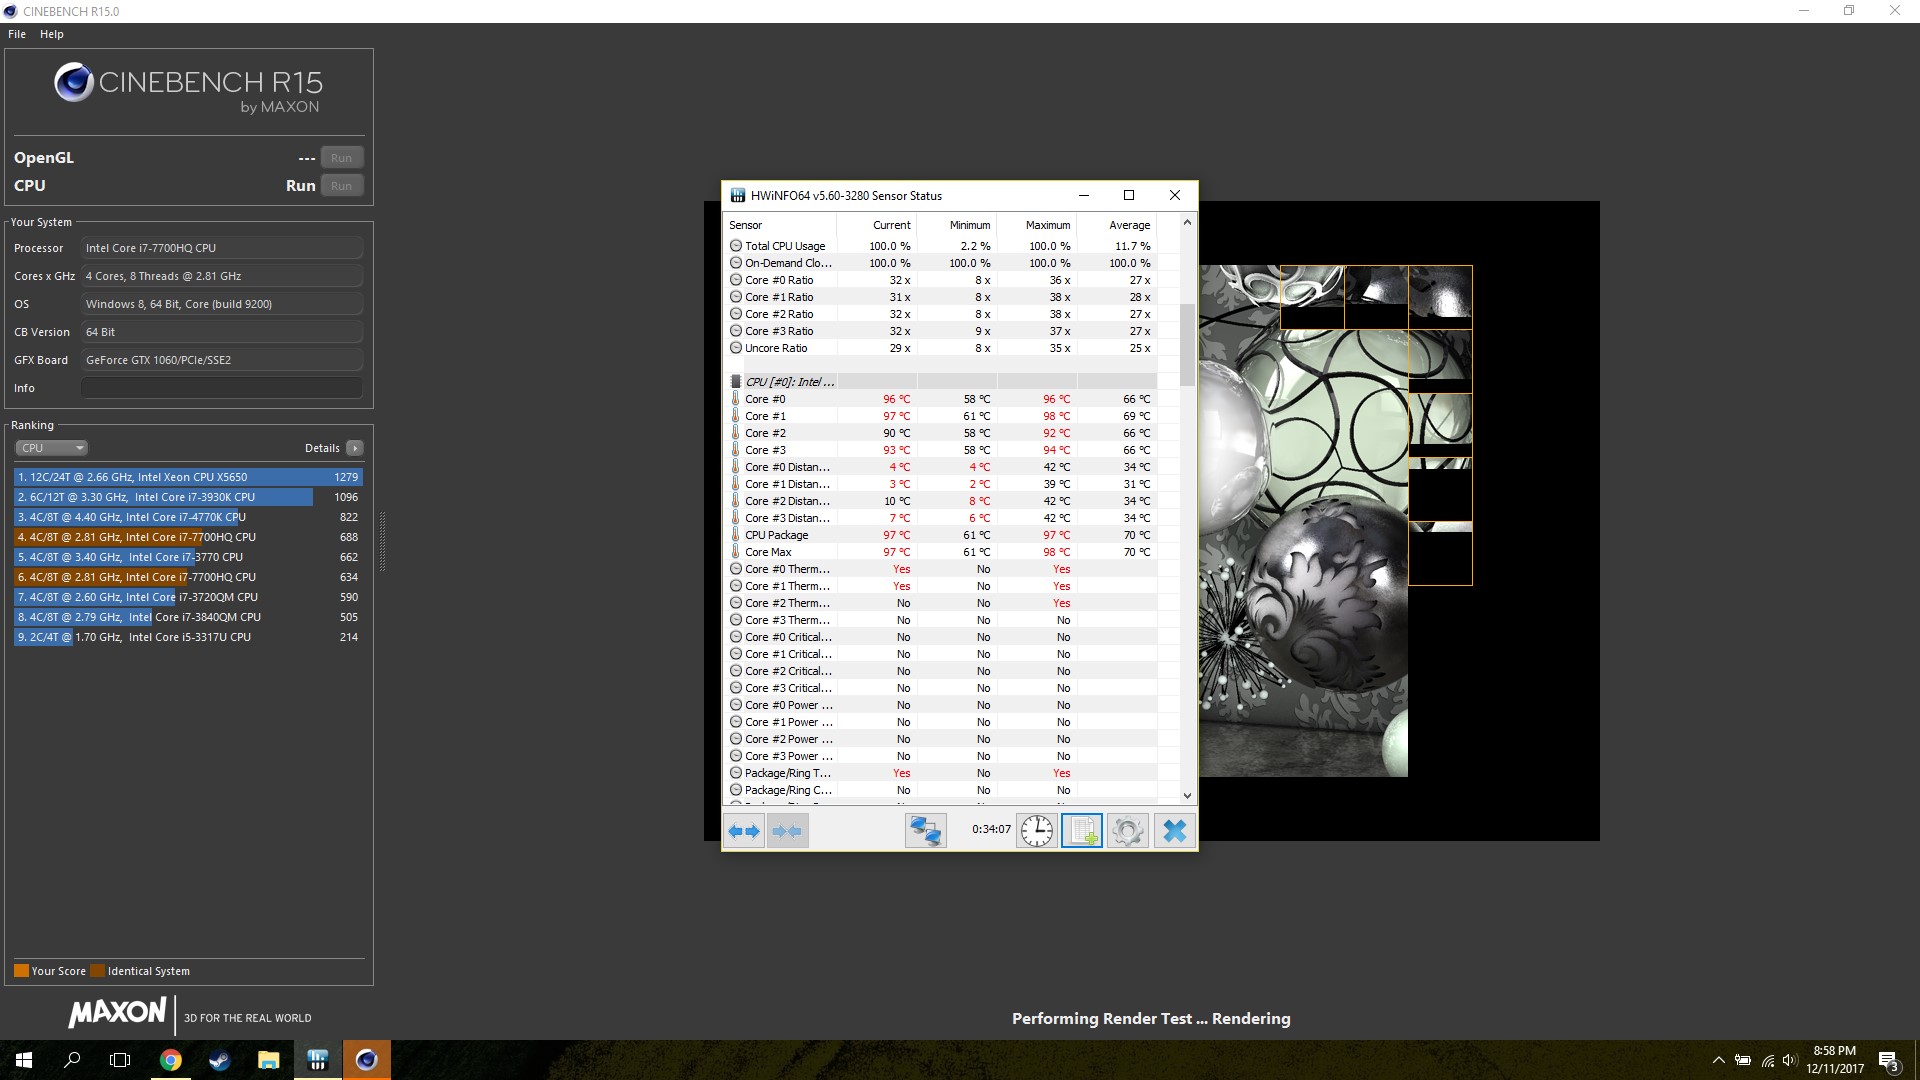Click the Info input field

tap(221, 388)
